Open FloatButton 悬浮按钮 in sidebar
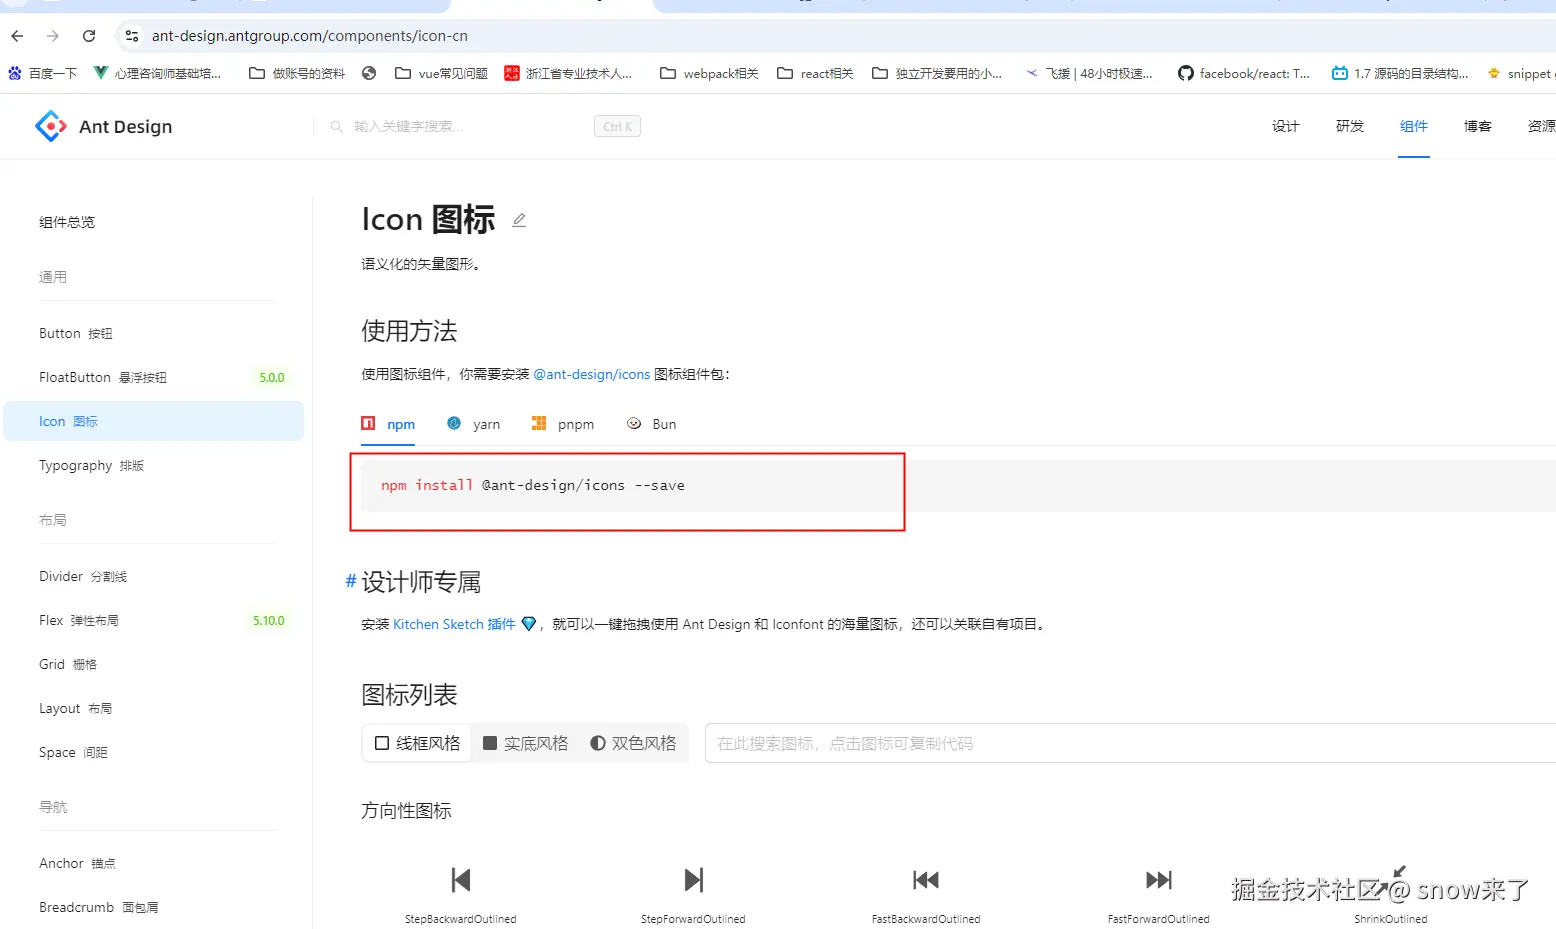This screenshot has height=929, width=1556. click(154, 377)
